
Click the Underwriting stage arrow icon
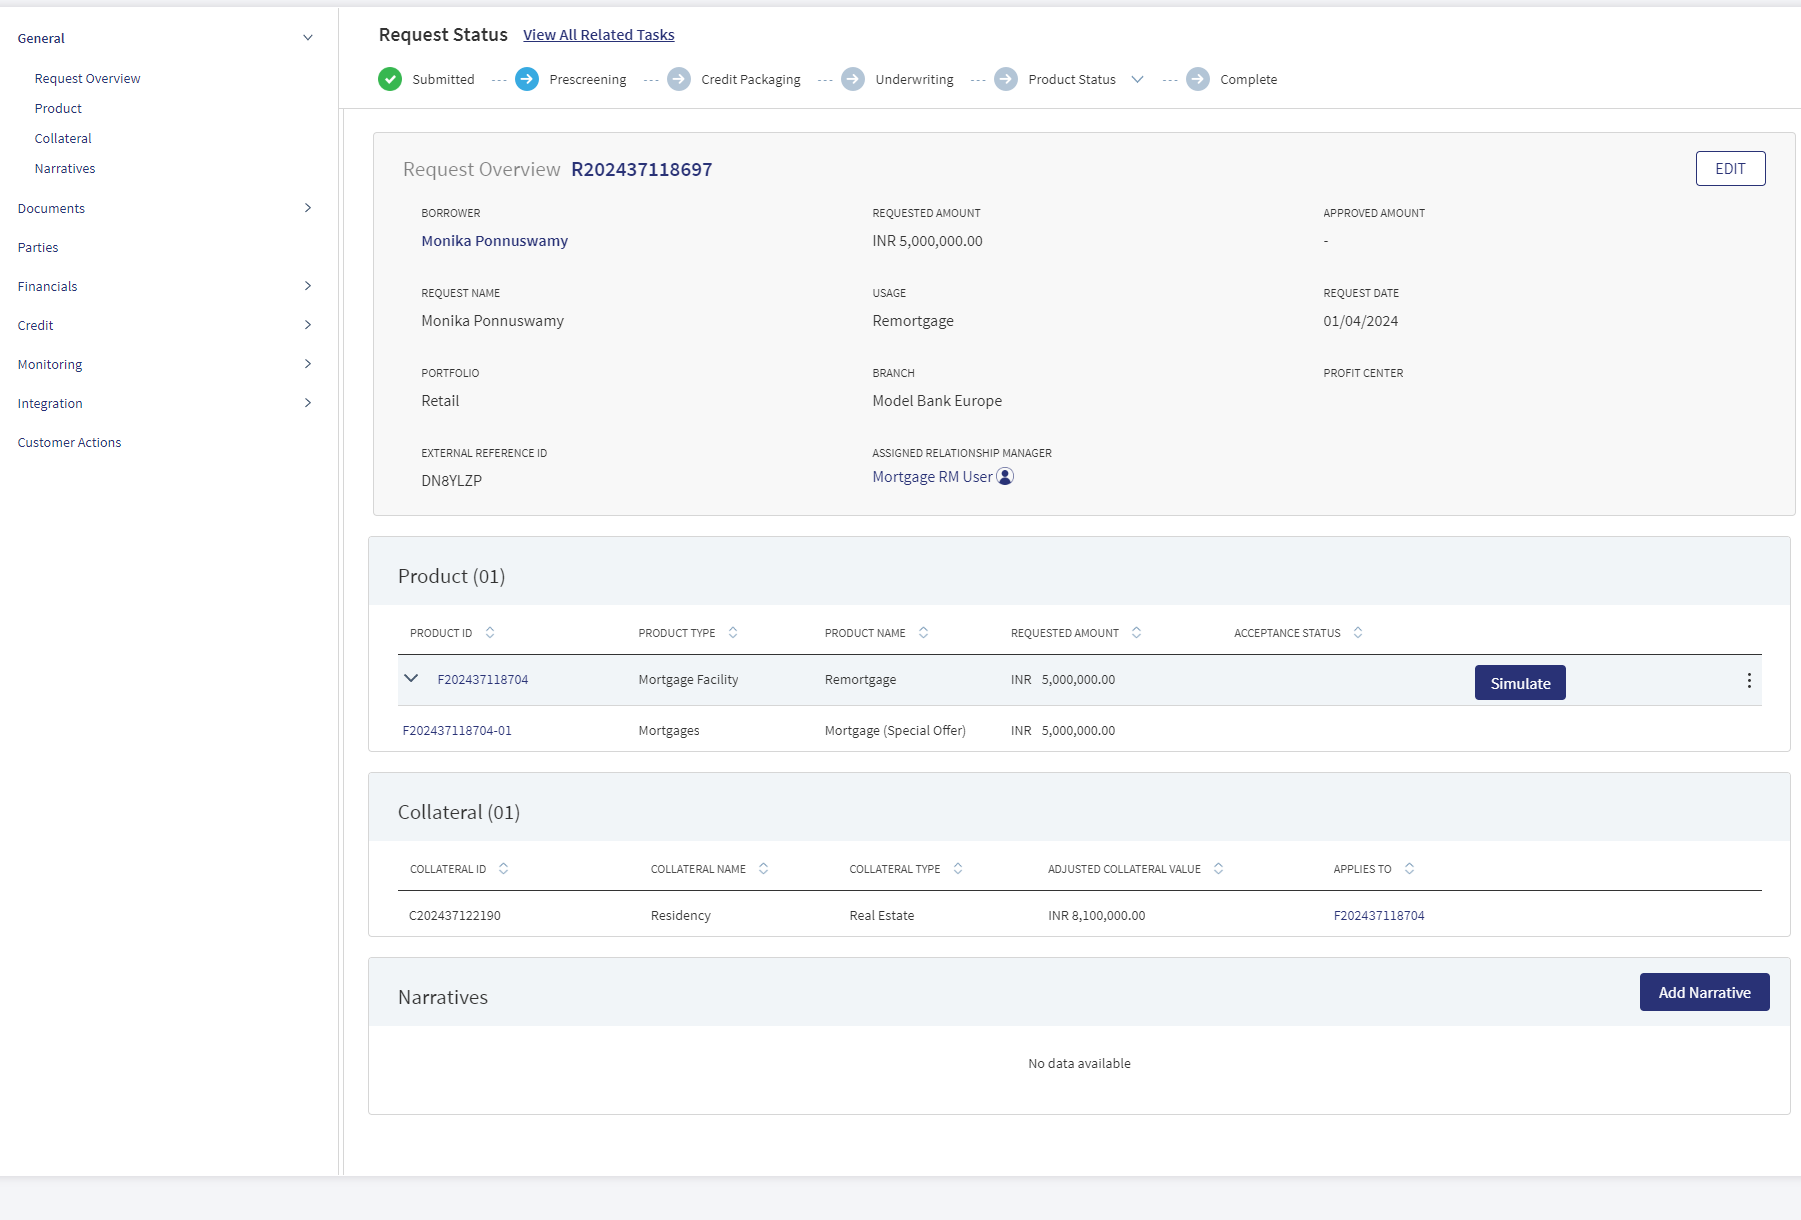click(853, 79)
